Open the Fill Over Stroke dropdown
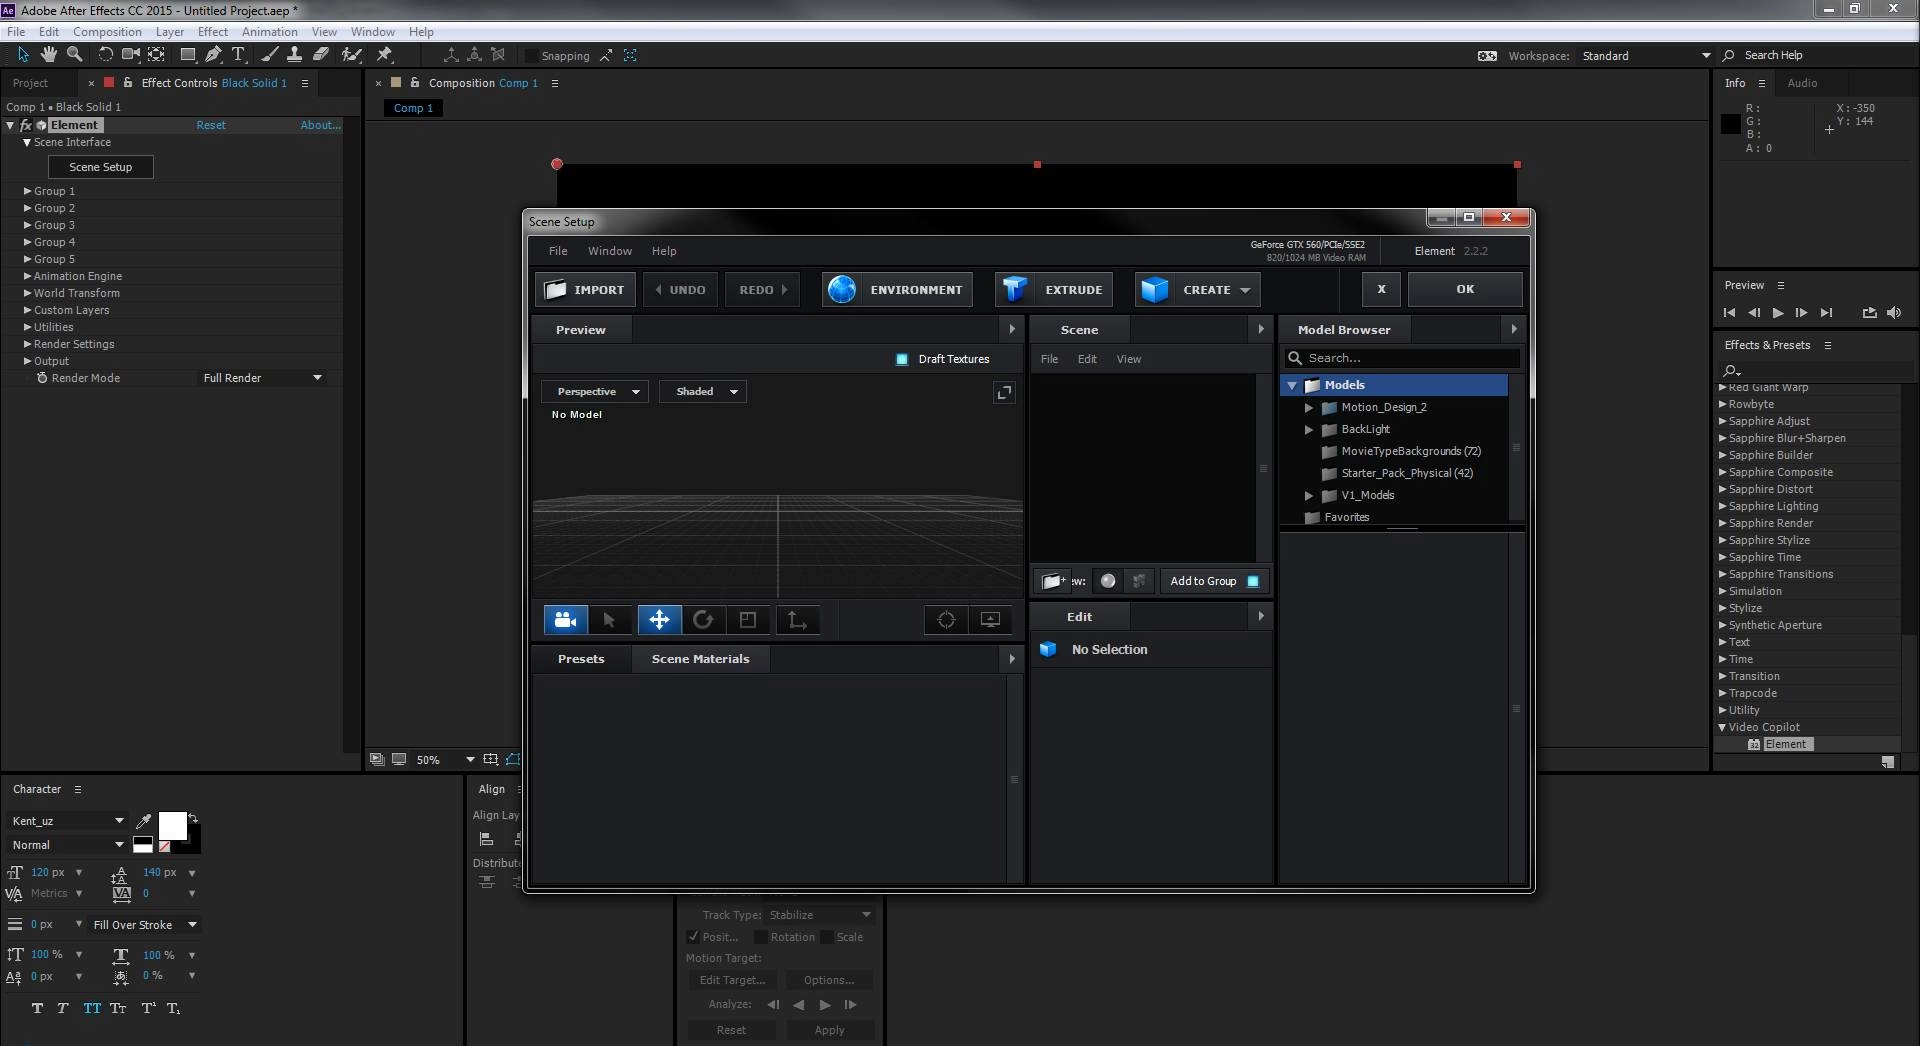 [x=145, y=925]
